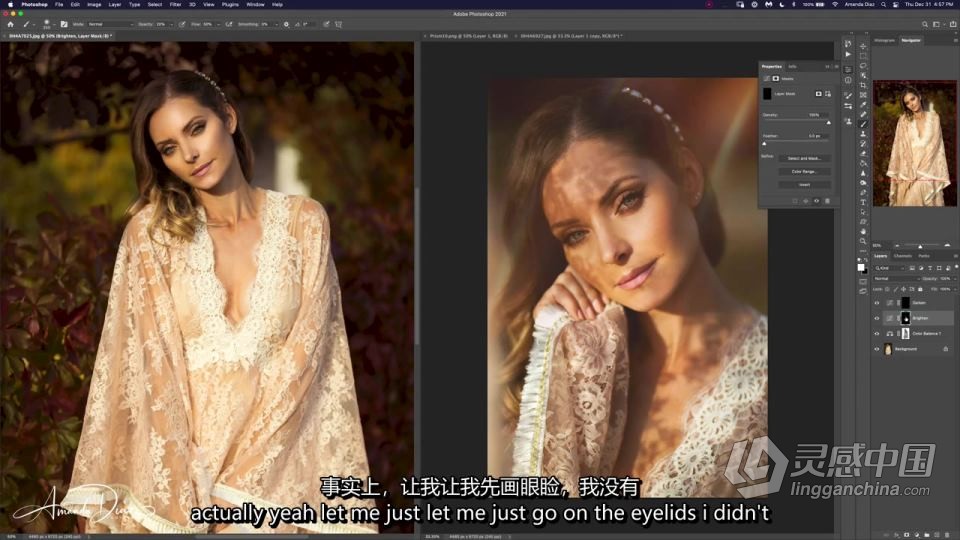Click the add vector mask icon
Screen dimensions: 960x540
click(x=828, y=94)
